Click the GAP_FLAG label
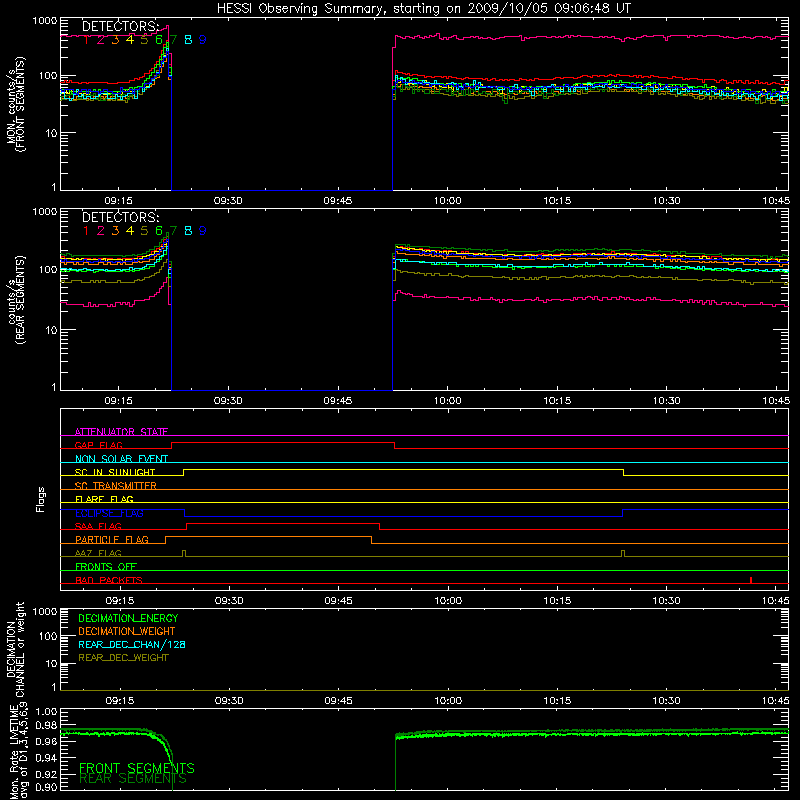 98,445
